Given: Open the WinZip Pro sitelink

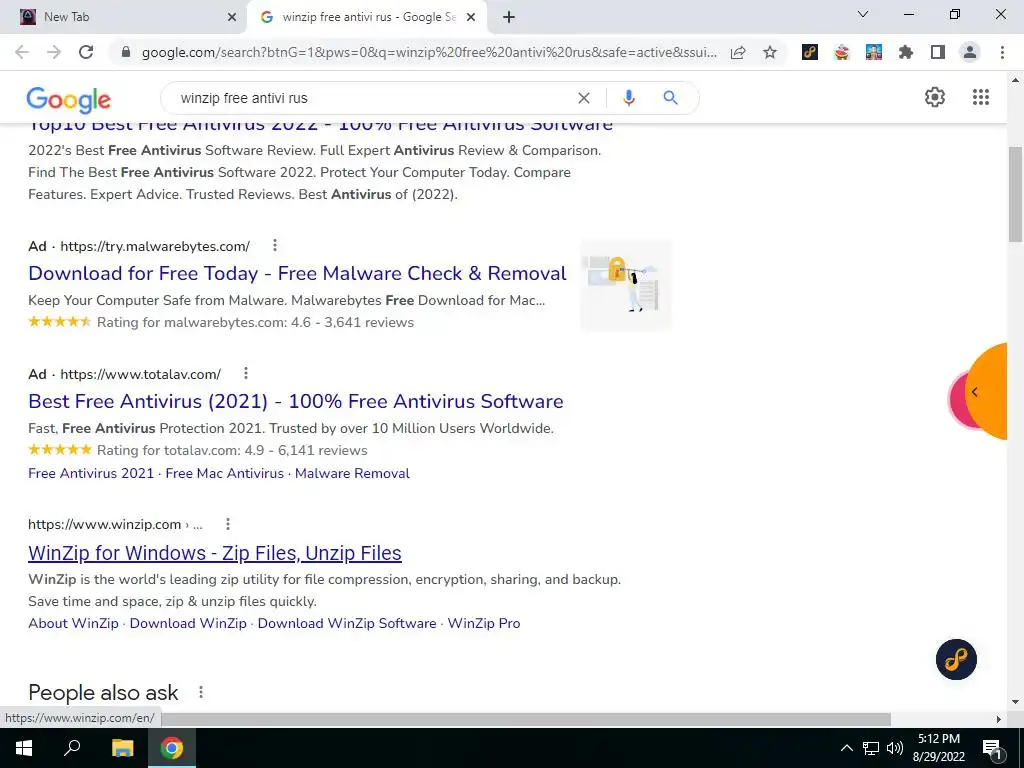Looking at the screenshot, I should [484, 623].
